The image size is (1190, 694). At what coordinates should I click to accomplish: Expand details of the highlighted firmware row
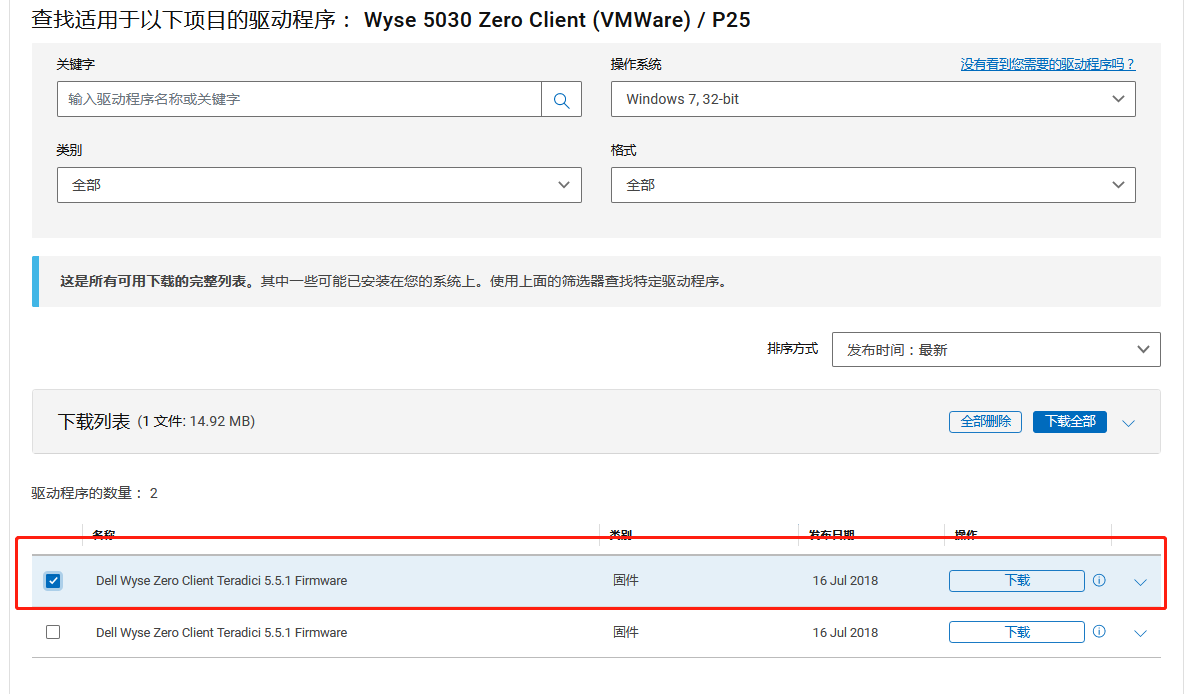[1140, 580]
